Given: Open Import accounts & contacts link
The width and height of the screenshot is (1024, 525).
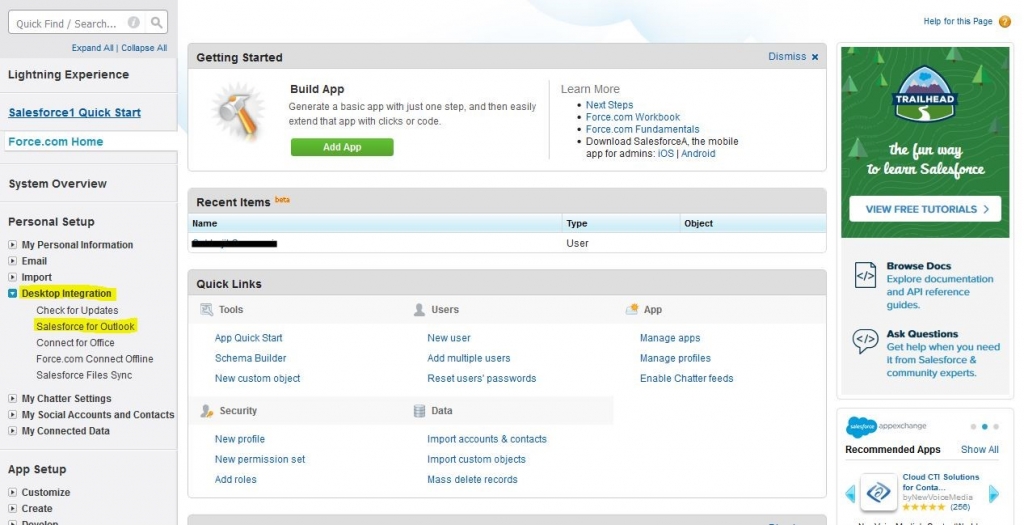Looking at the screenshot, I should click(487, 439).
